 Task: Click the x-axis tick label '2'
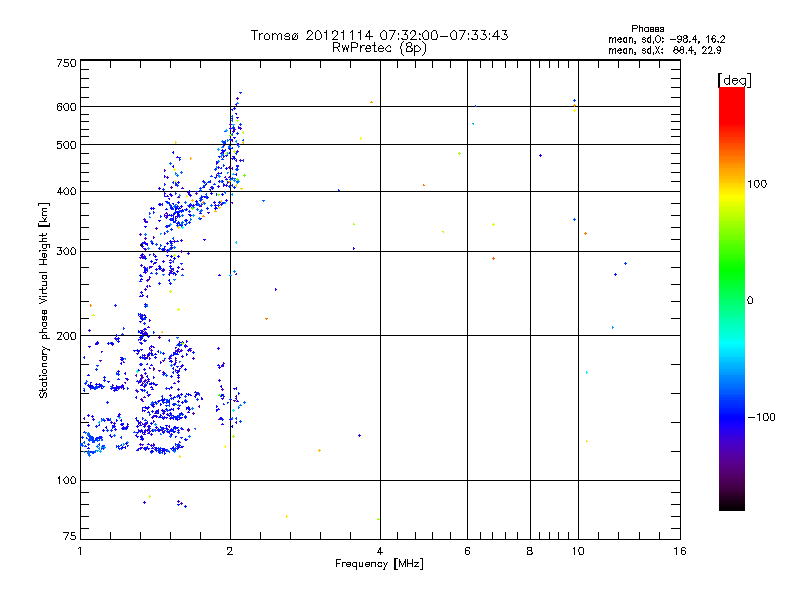click(230, 551)
